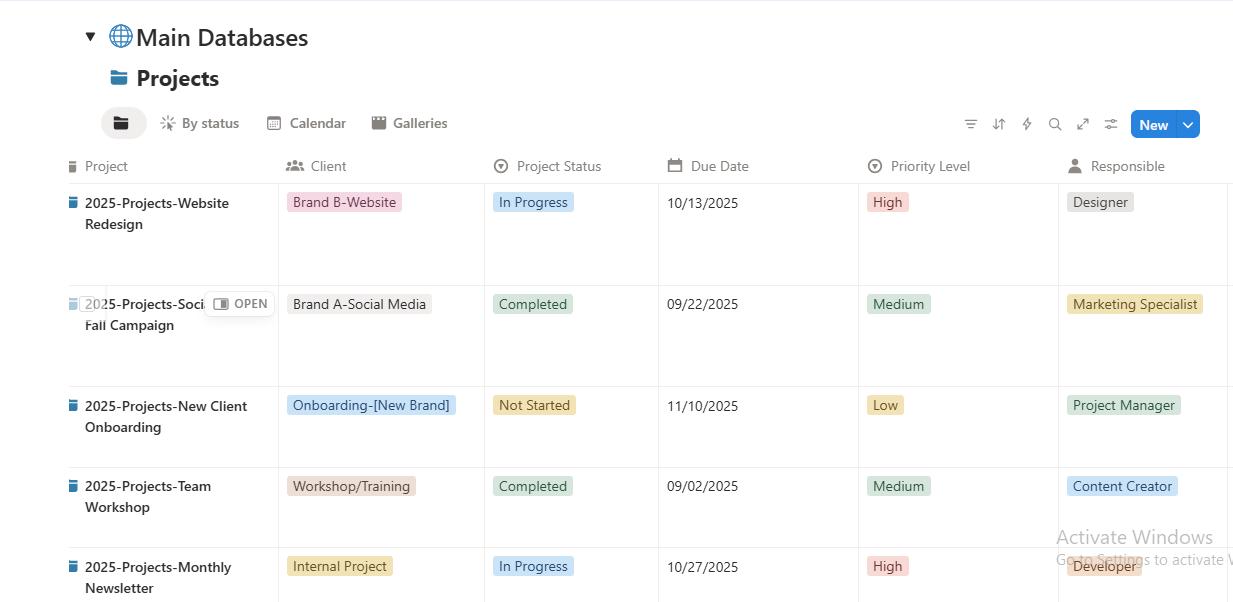
Task: Open 2025-Projects-Website Redesign page
Action: coord(157,213)
